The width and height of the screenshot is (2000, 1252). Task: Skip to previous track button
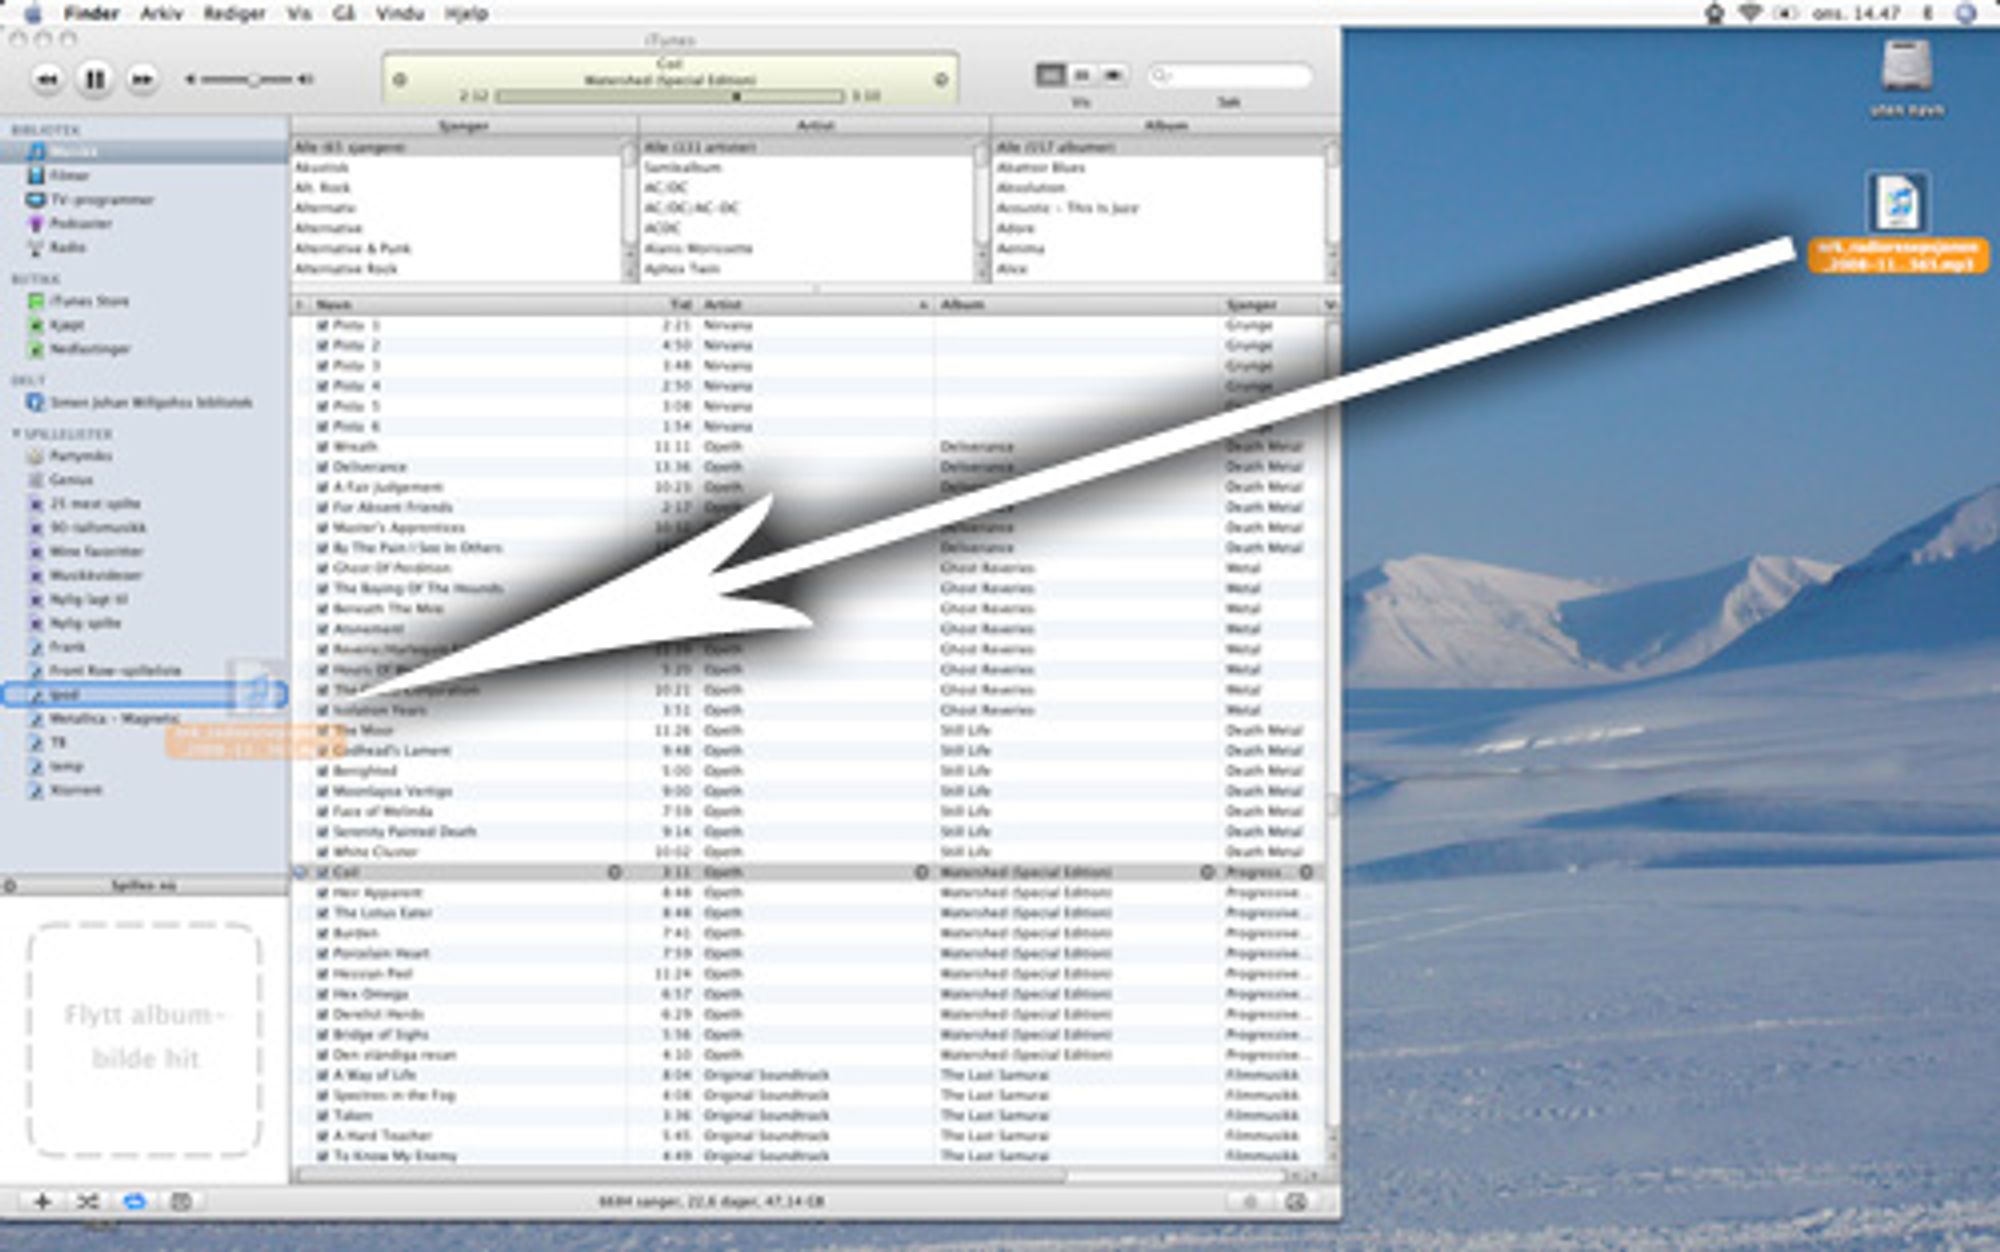(47, 79)
